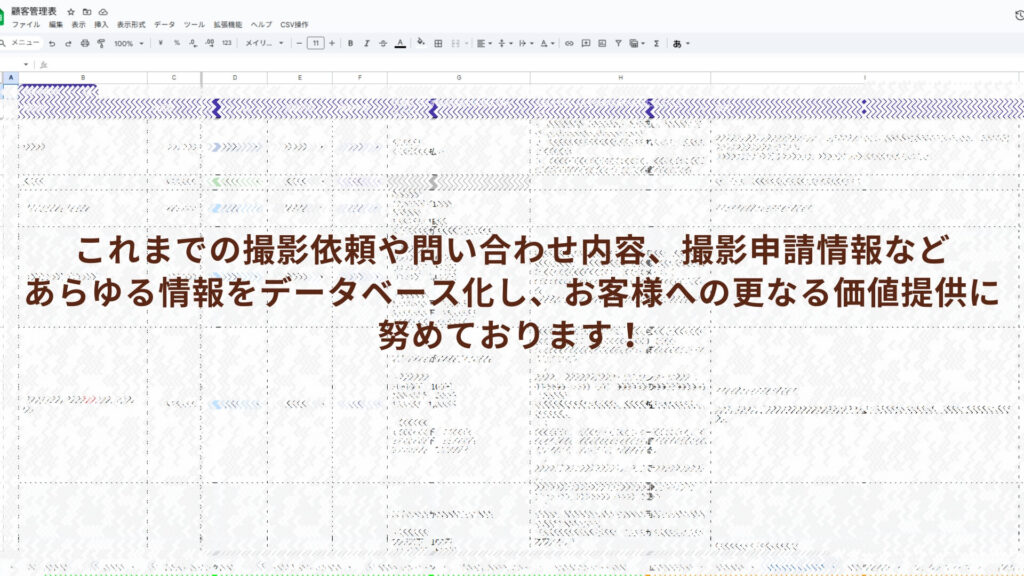Screen dimensions: 1024x576
Task: Expand the メイリオ font dropdown
Action: click(265, 43)
